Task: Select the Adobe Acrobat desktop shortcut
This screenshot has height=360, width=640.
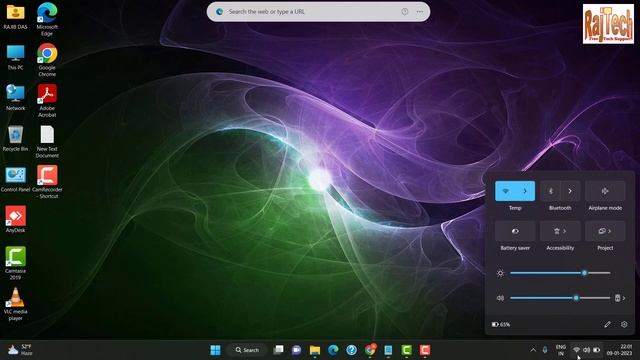Action: pos(47,101)
